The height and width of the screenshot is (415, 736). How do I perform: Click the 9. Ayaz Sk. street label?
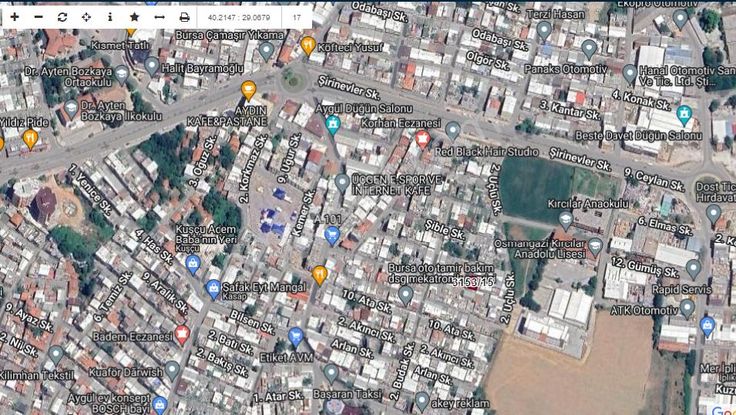point(29,317)
